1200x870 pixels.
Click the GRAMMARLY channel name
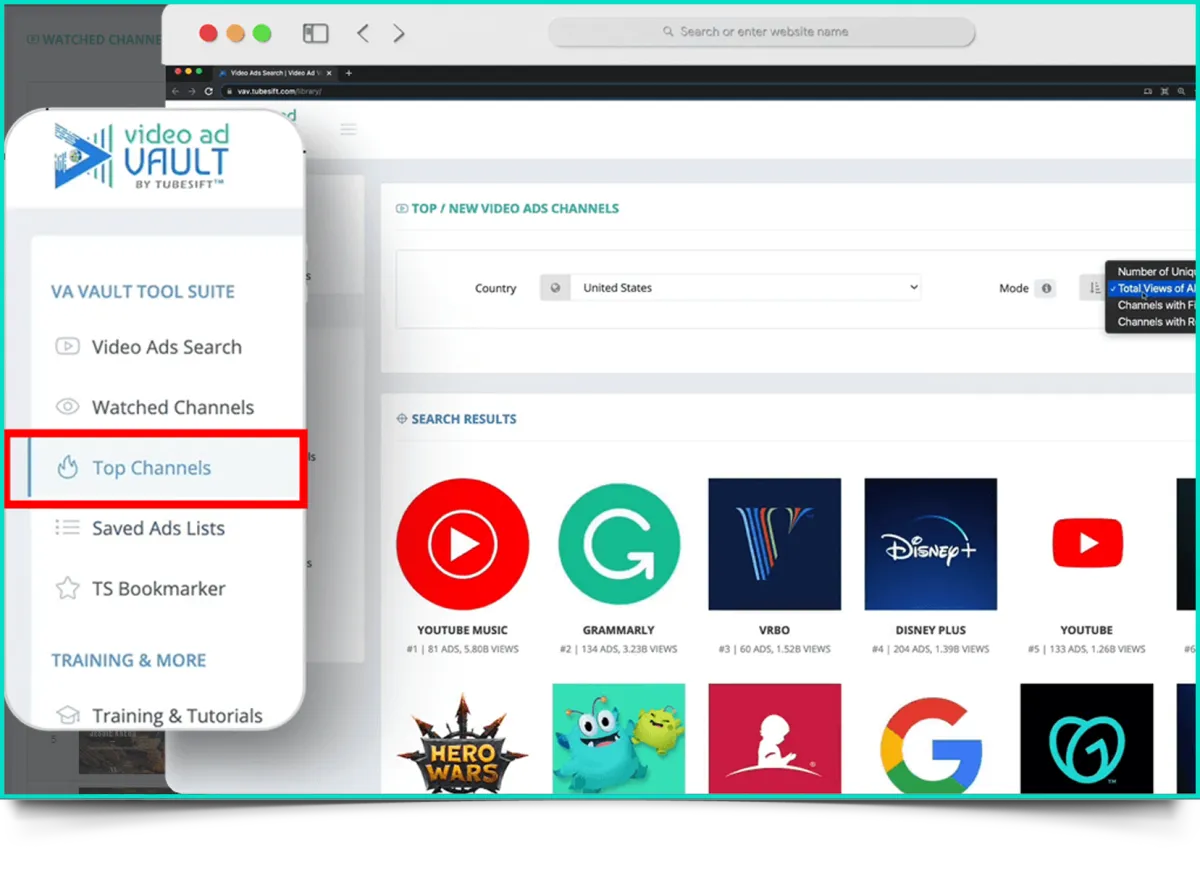point(618,630)
